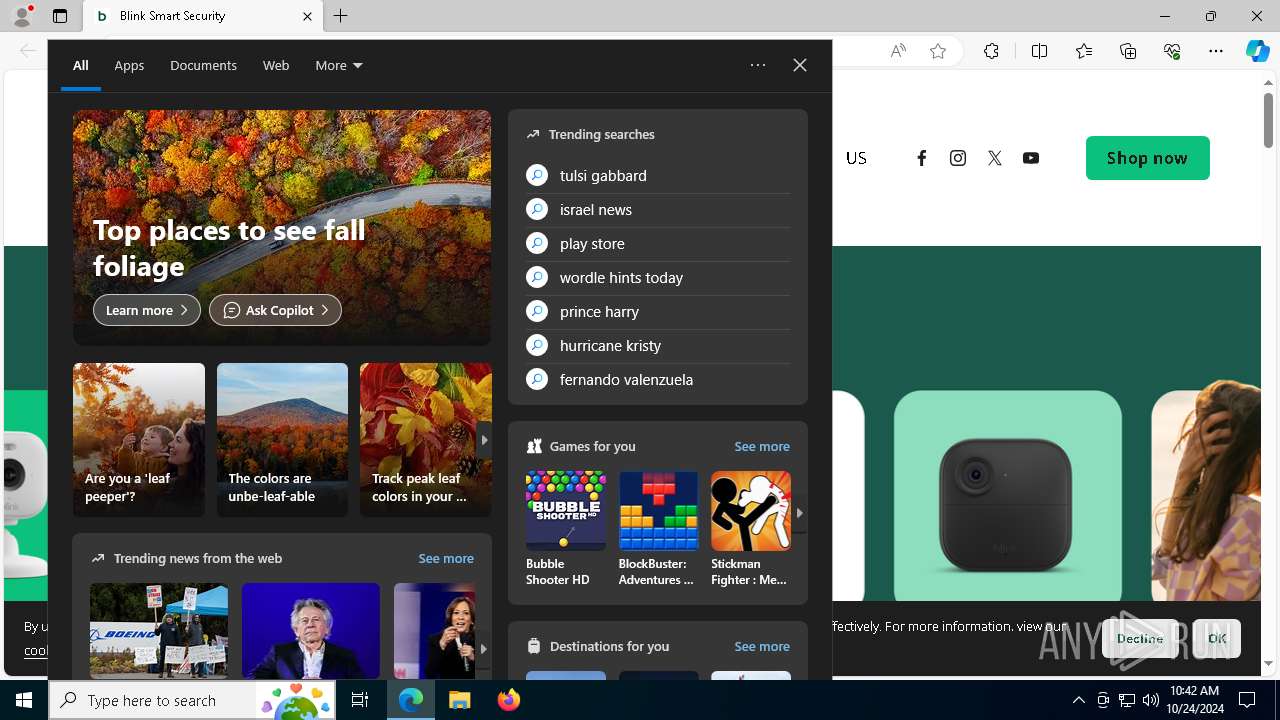Open search panel options ellipsis
The height and width of the screenshot is (720, 1280).
pos(758,65)
